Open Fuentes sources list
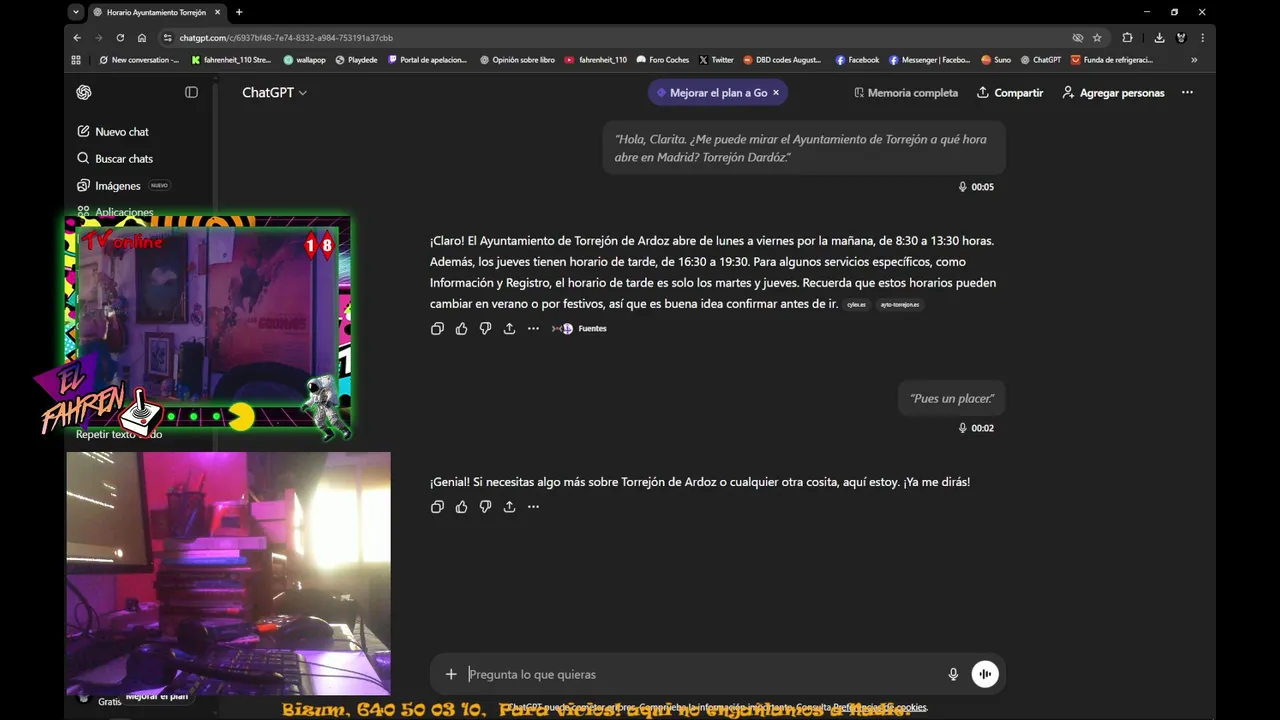Image resolution: width=1280 pixels, height=720 pixels. tap(579, 328)
